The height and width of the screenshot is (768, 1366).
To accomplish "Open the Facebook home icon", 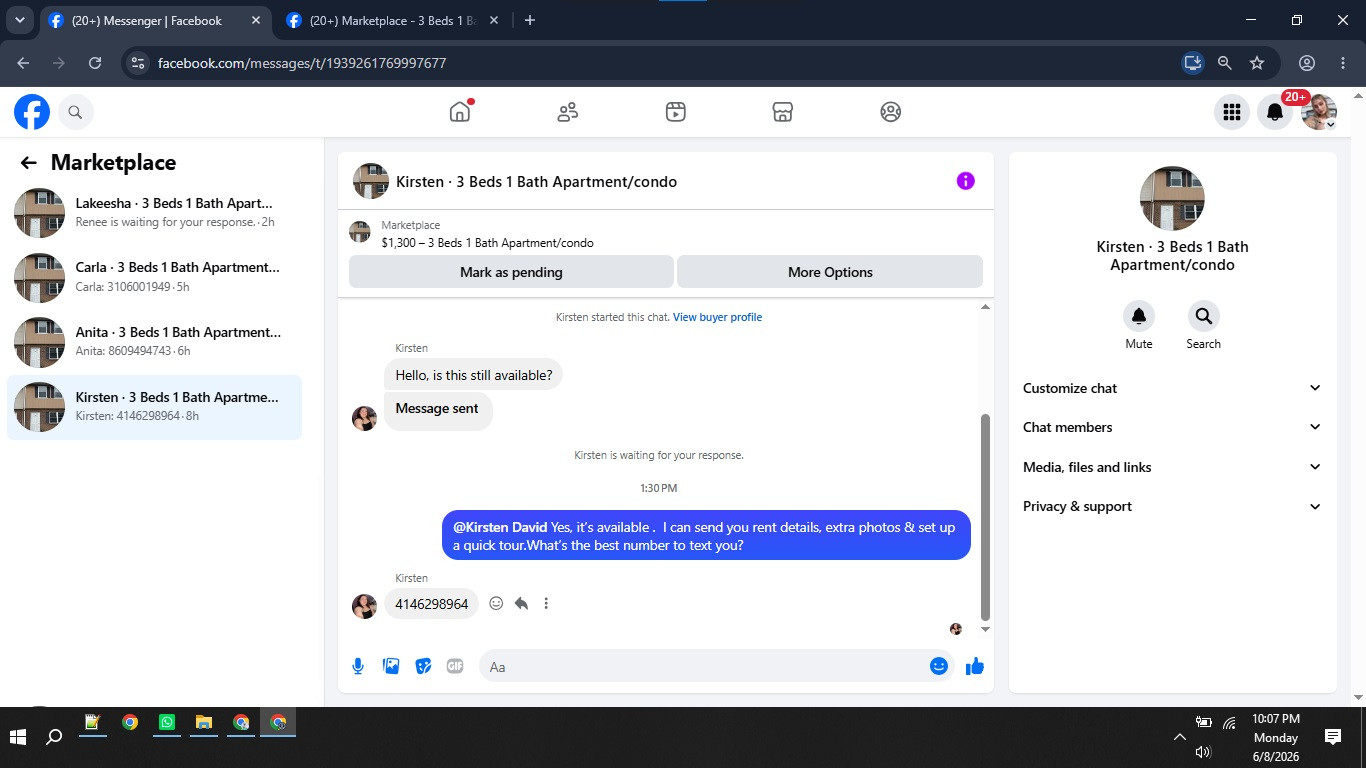I will coord(460,112).
